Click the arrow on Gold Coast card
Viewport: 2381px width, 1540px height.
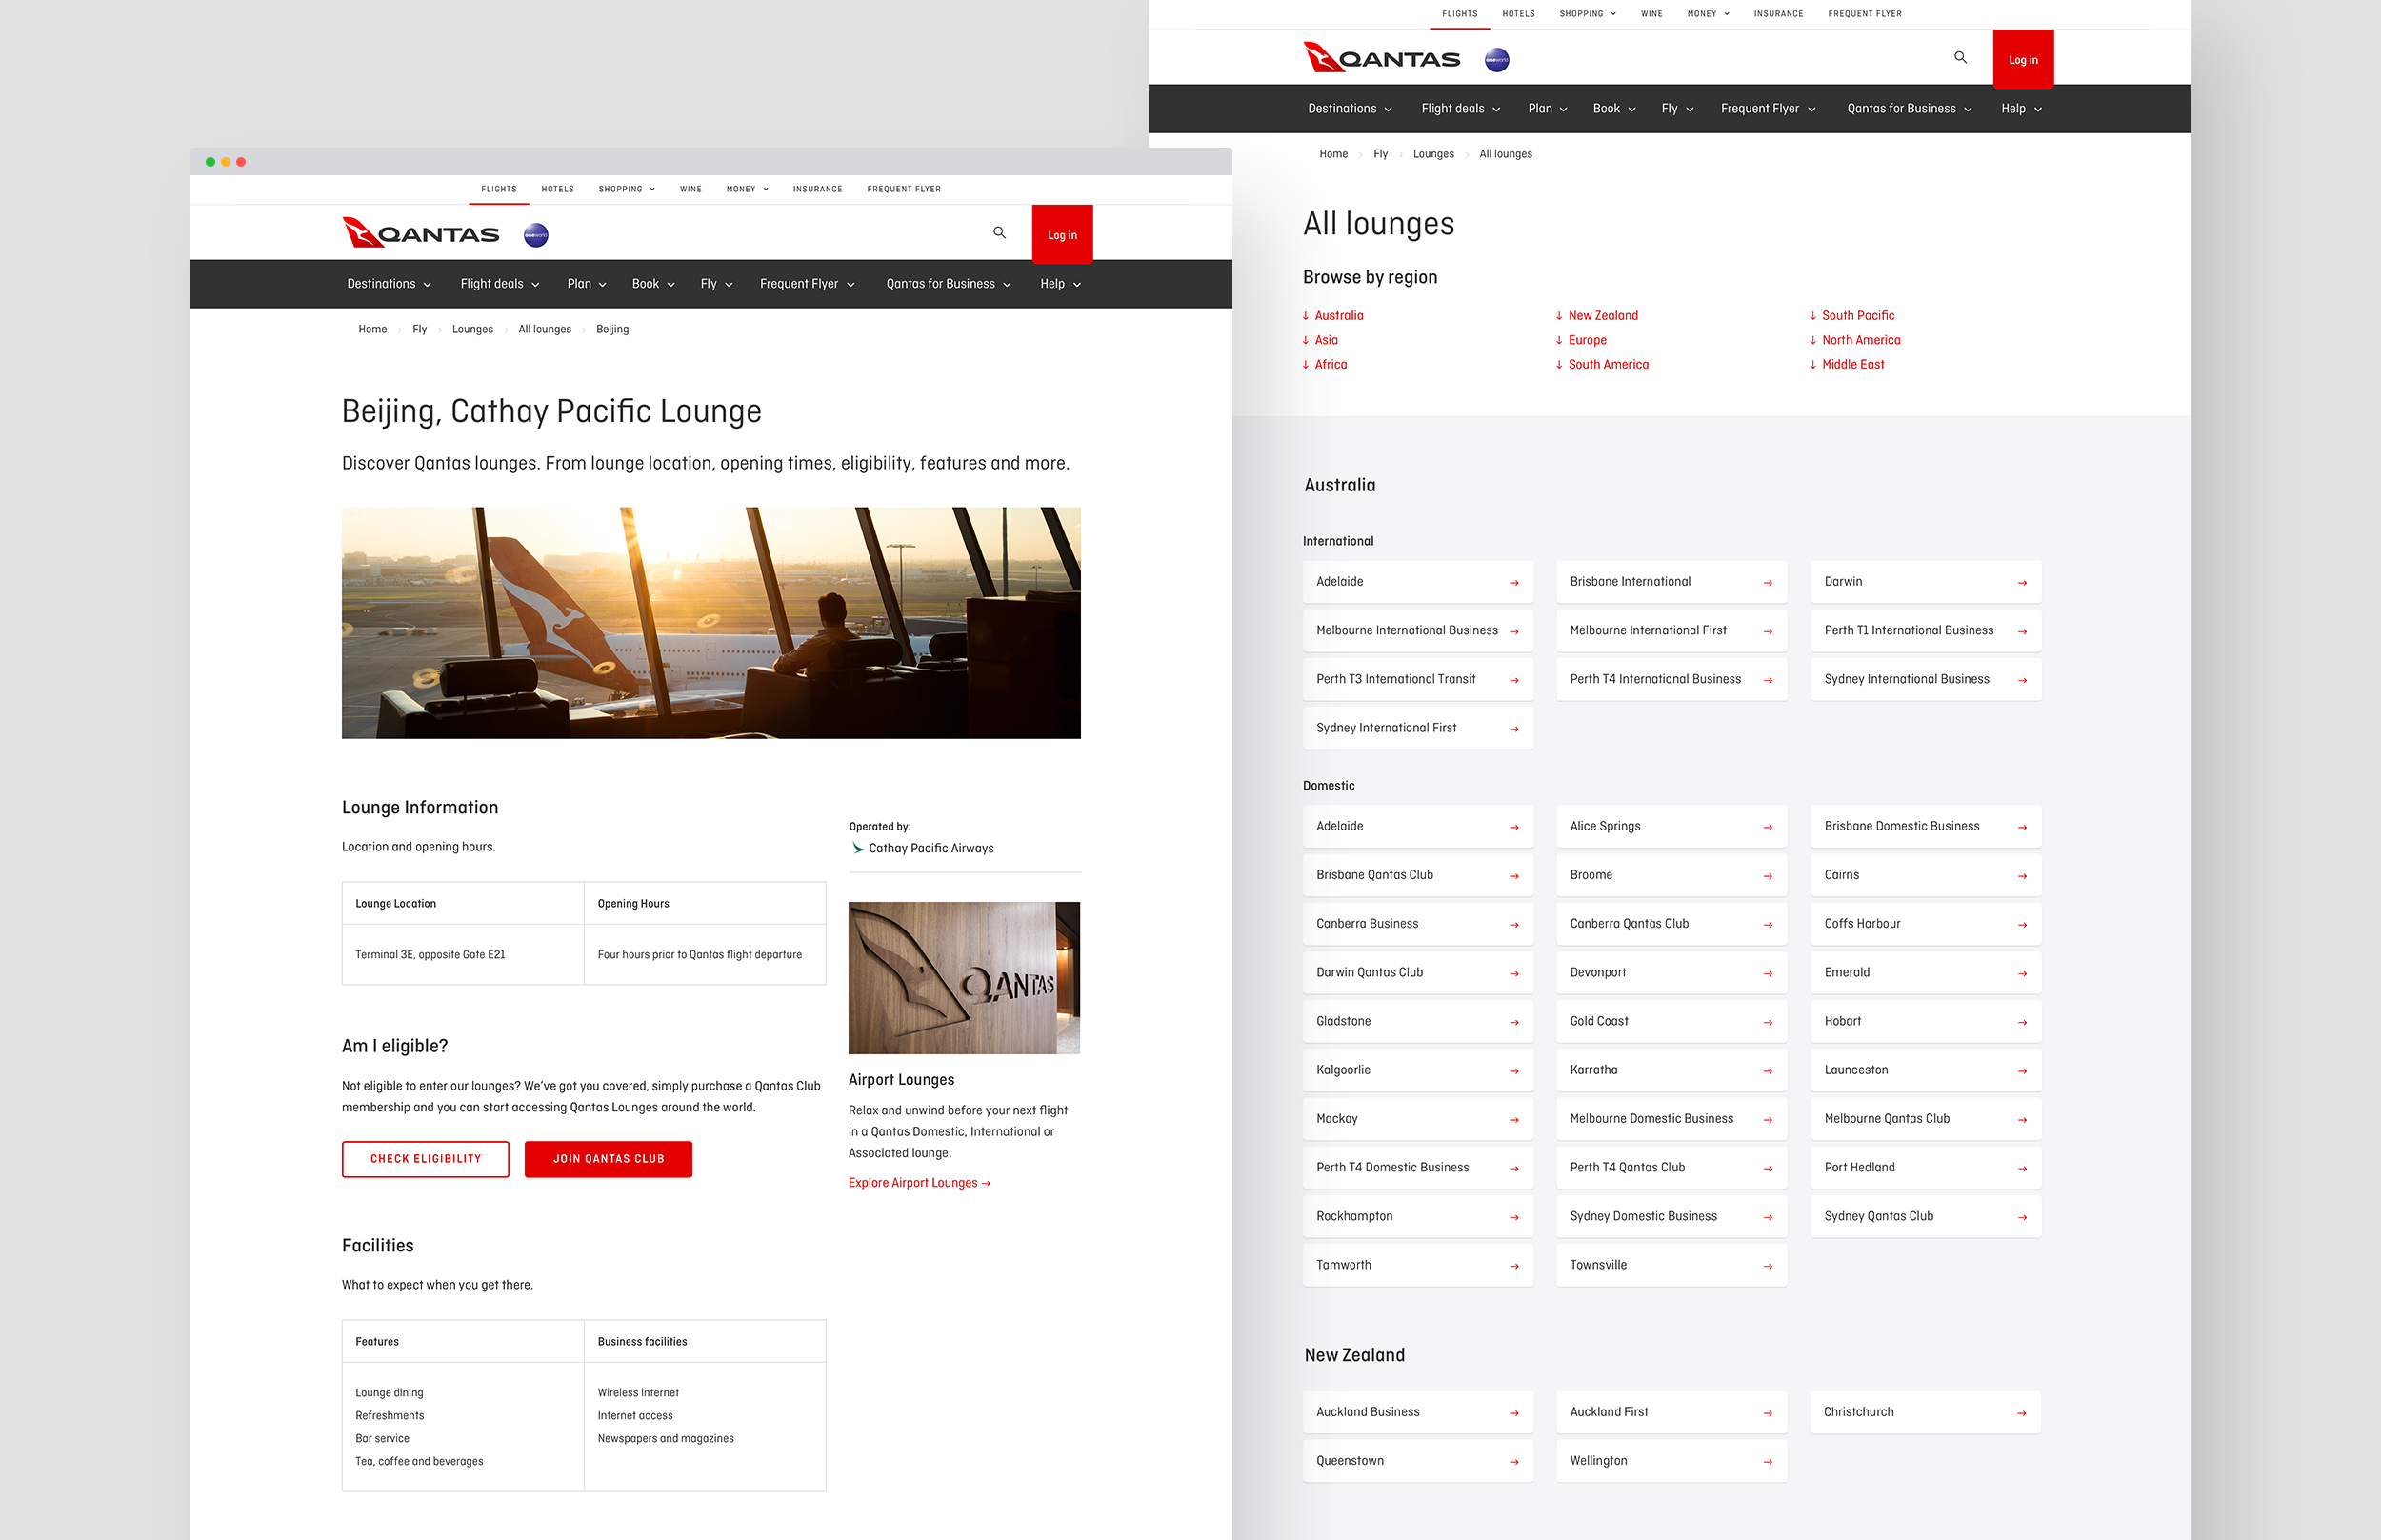pyautogui.click(x=1768, y=1022)
